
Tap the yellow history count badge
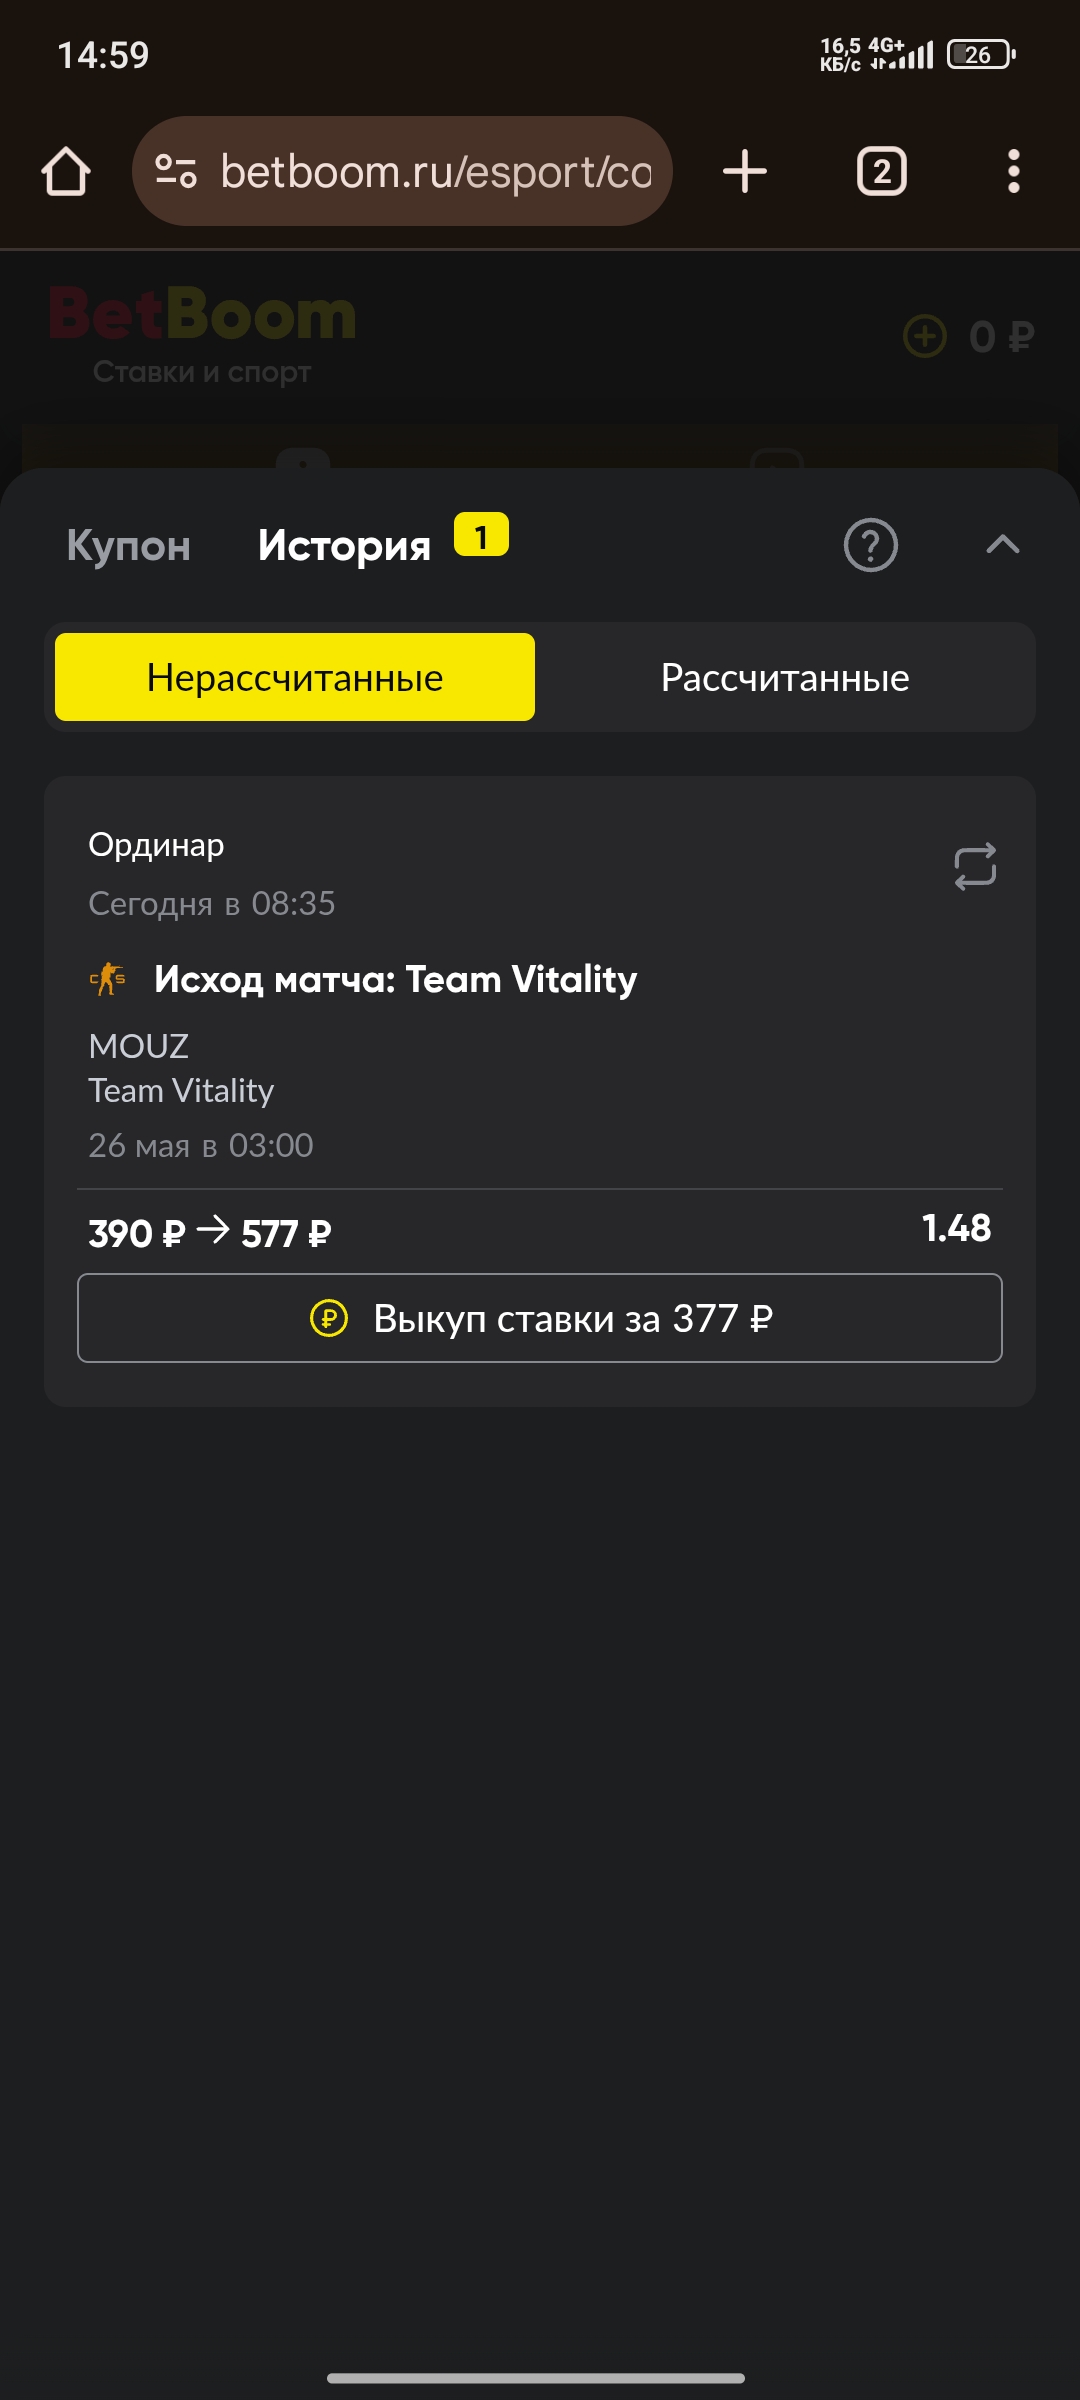[482, 535]
